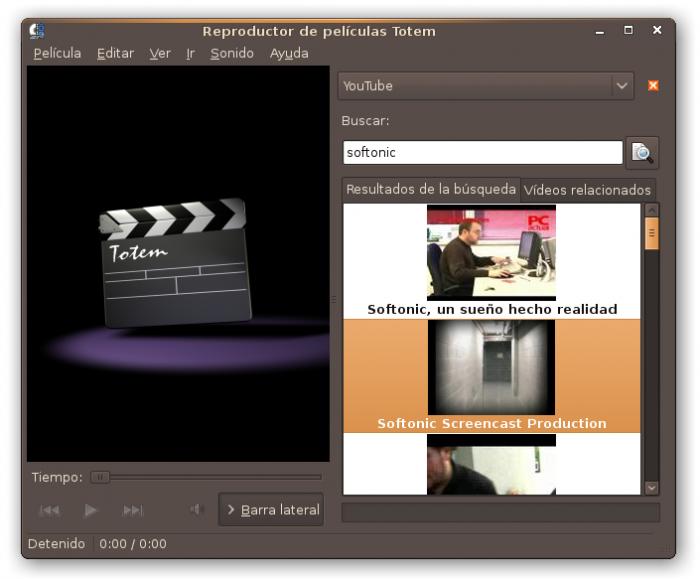Select Resultados de la búsqueda tab
This screenshot has height=579, width=700.
[x=431, y=189]
